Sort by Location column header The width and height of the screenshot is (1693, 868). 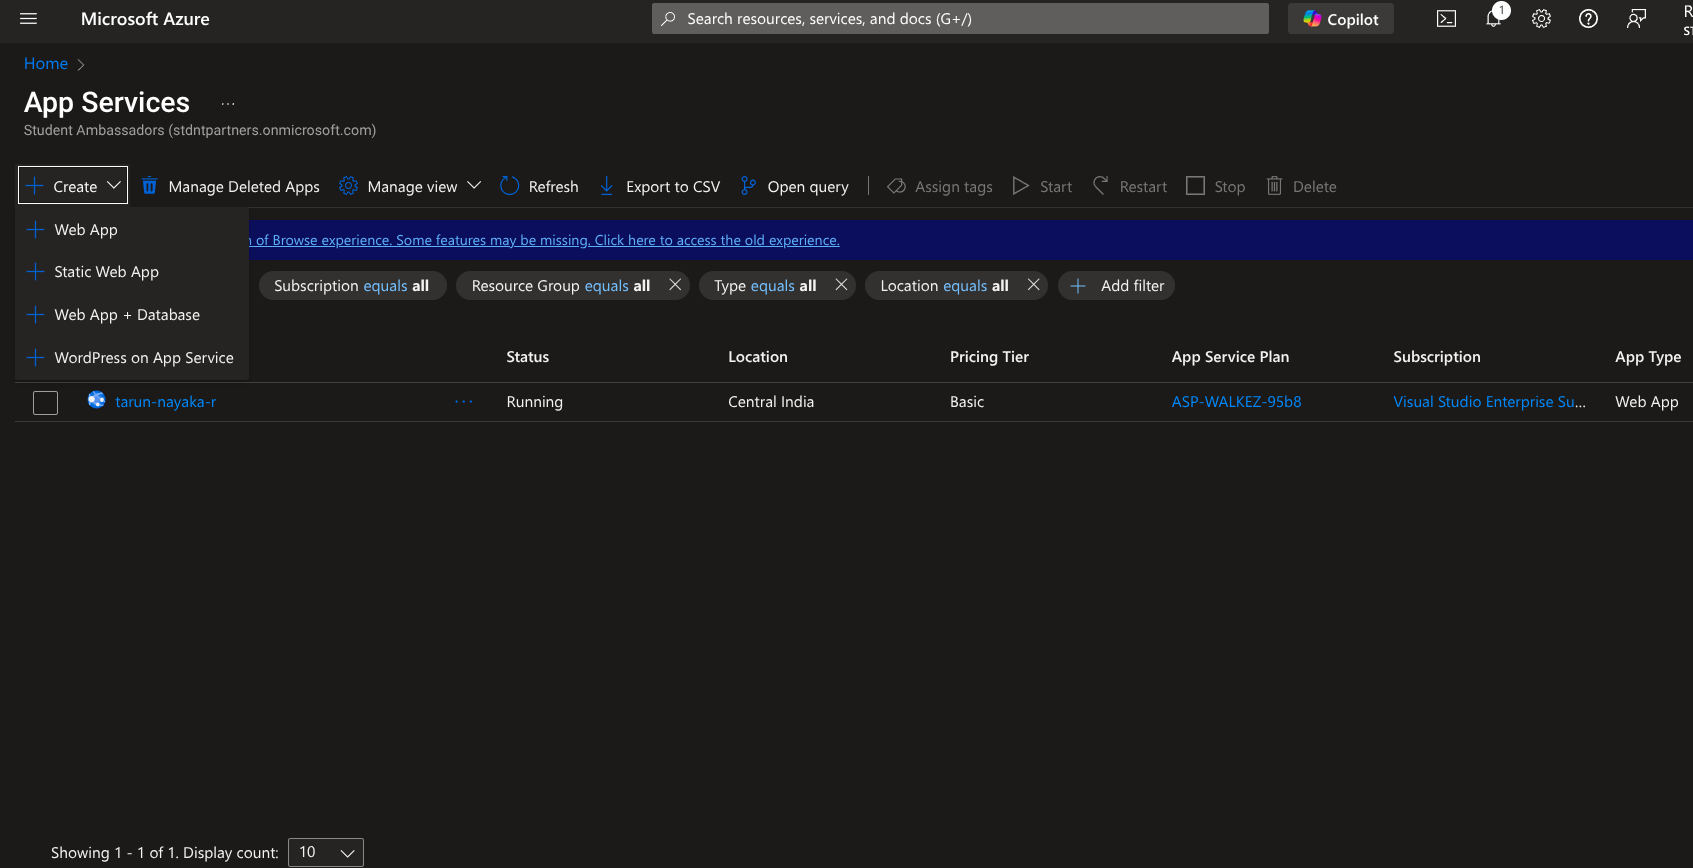pos(758,357)
